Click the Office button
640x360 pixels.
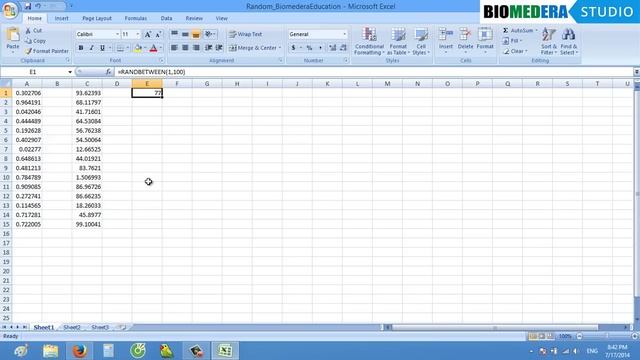click(x=9, y=10)
